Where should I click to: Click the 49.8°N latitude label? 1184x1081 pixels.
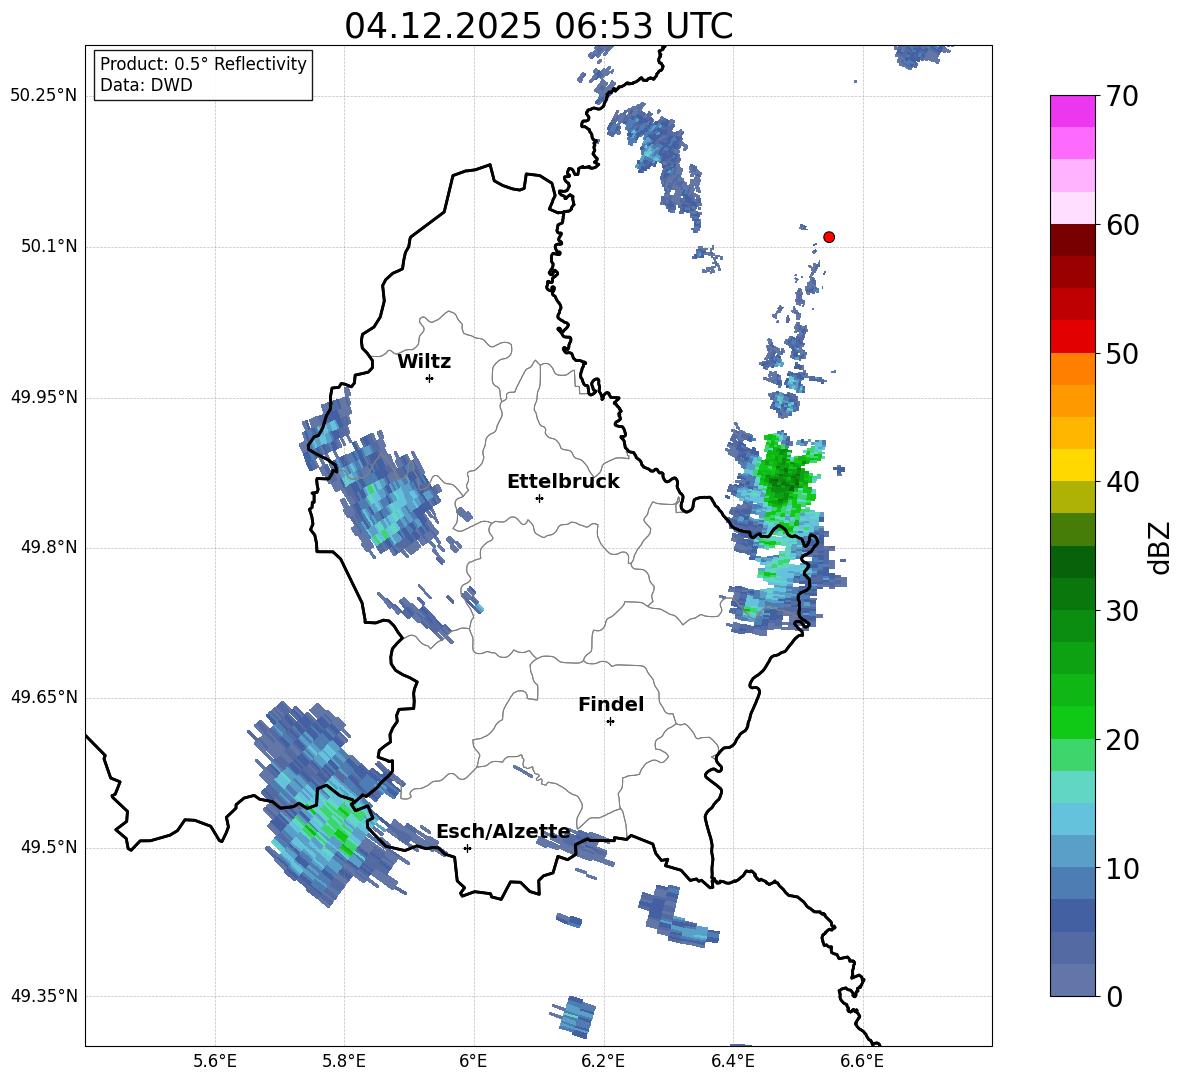pos(50,547)
